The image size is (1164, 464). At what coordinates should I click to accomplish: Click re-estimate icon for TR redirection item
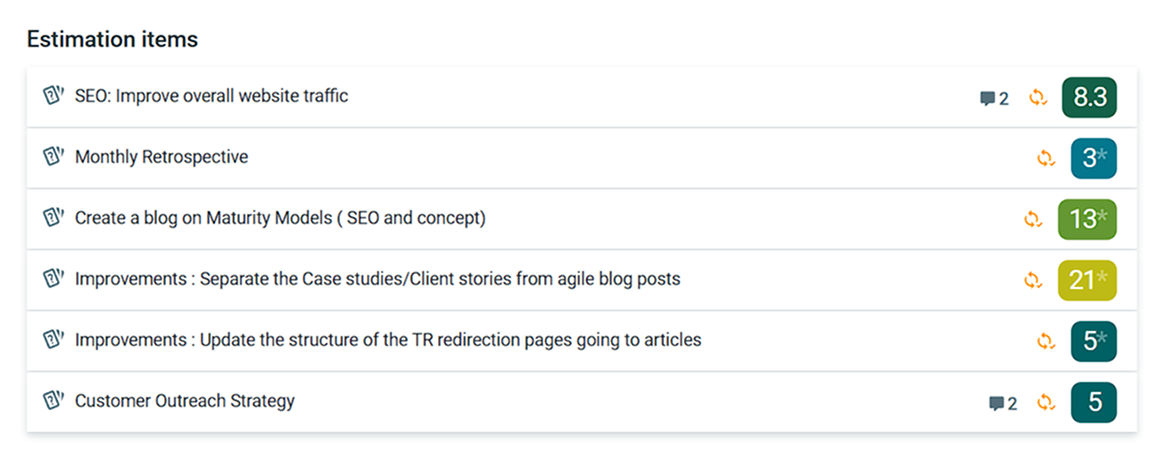point(1046,341)
